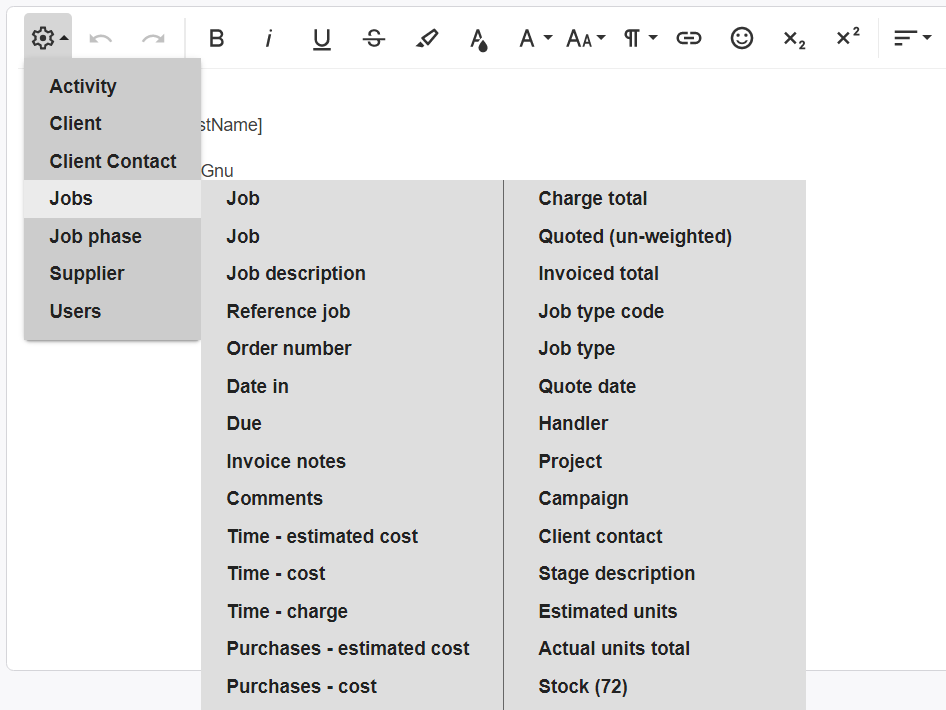Open the text alignment dropdown
The image size is (946, 710).
point(911,38)
